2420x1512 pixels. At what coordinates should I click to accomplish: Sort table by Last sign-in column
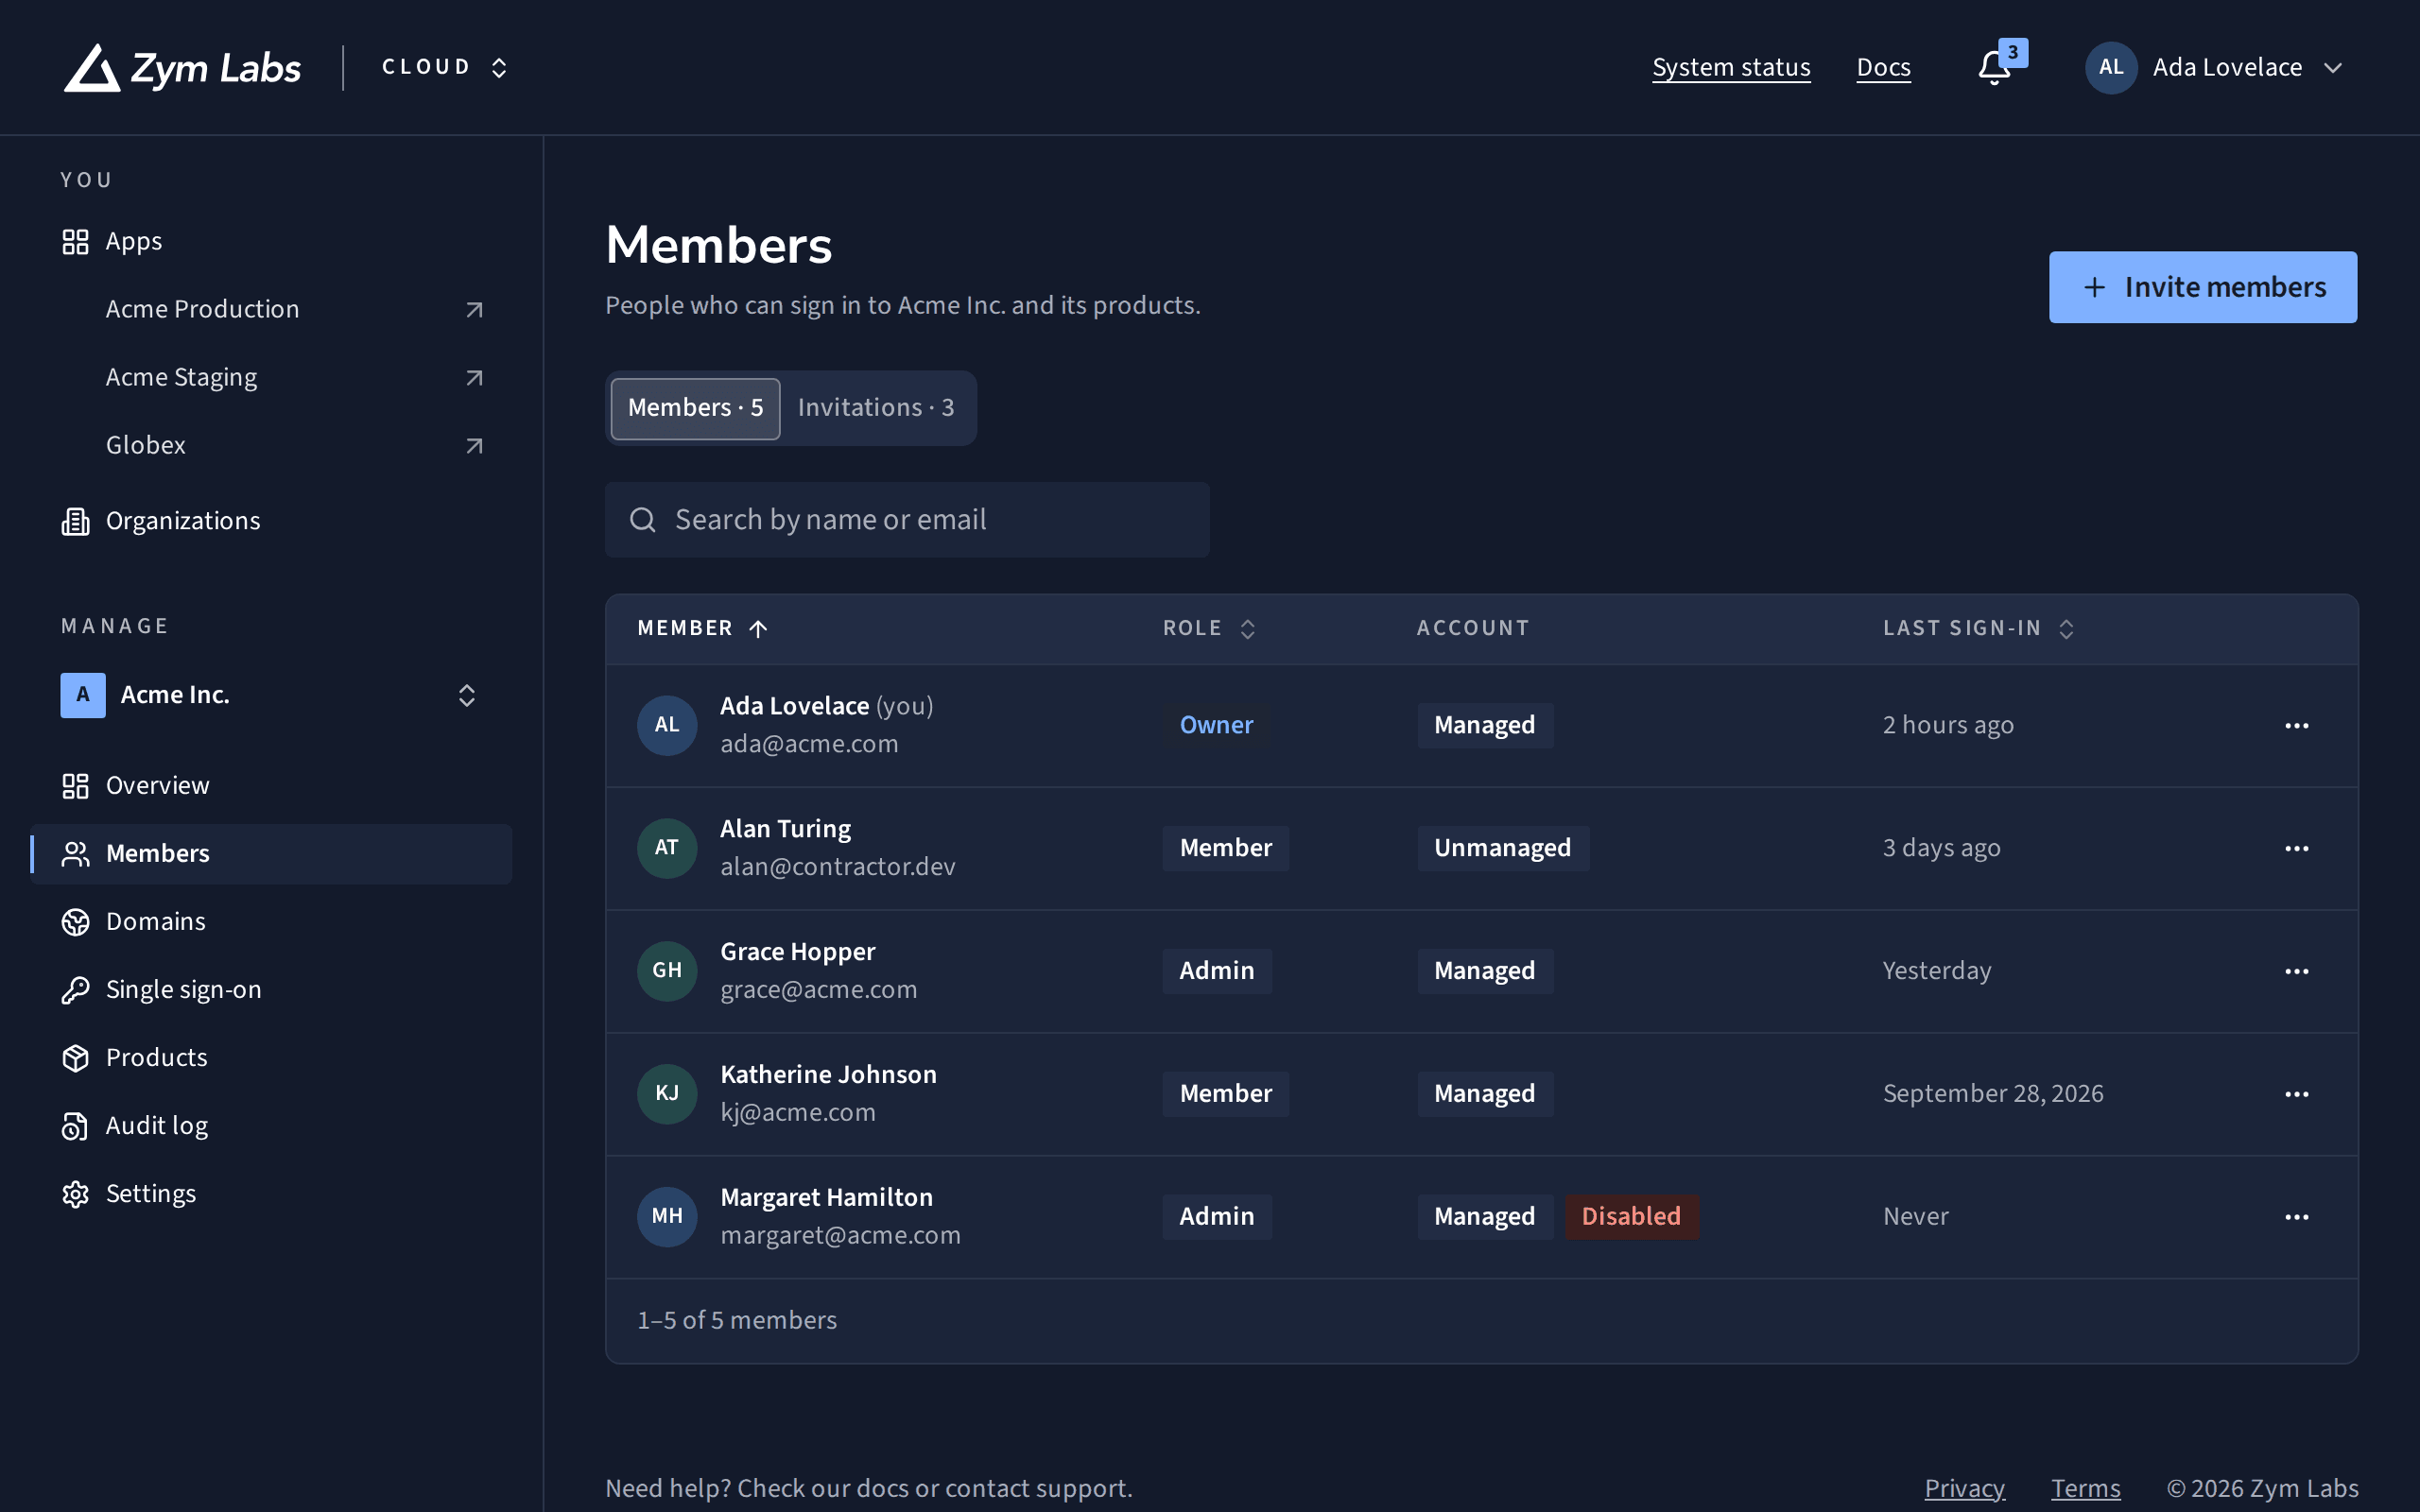click(x=1979, y=628)
